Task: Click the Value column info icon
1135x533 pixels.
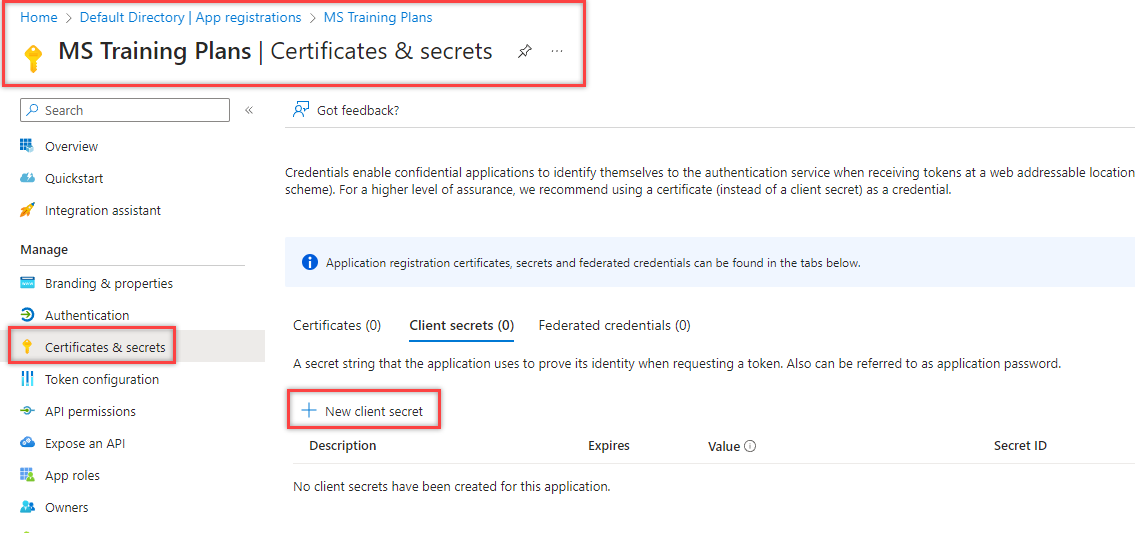Action: [750, 446]
